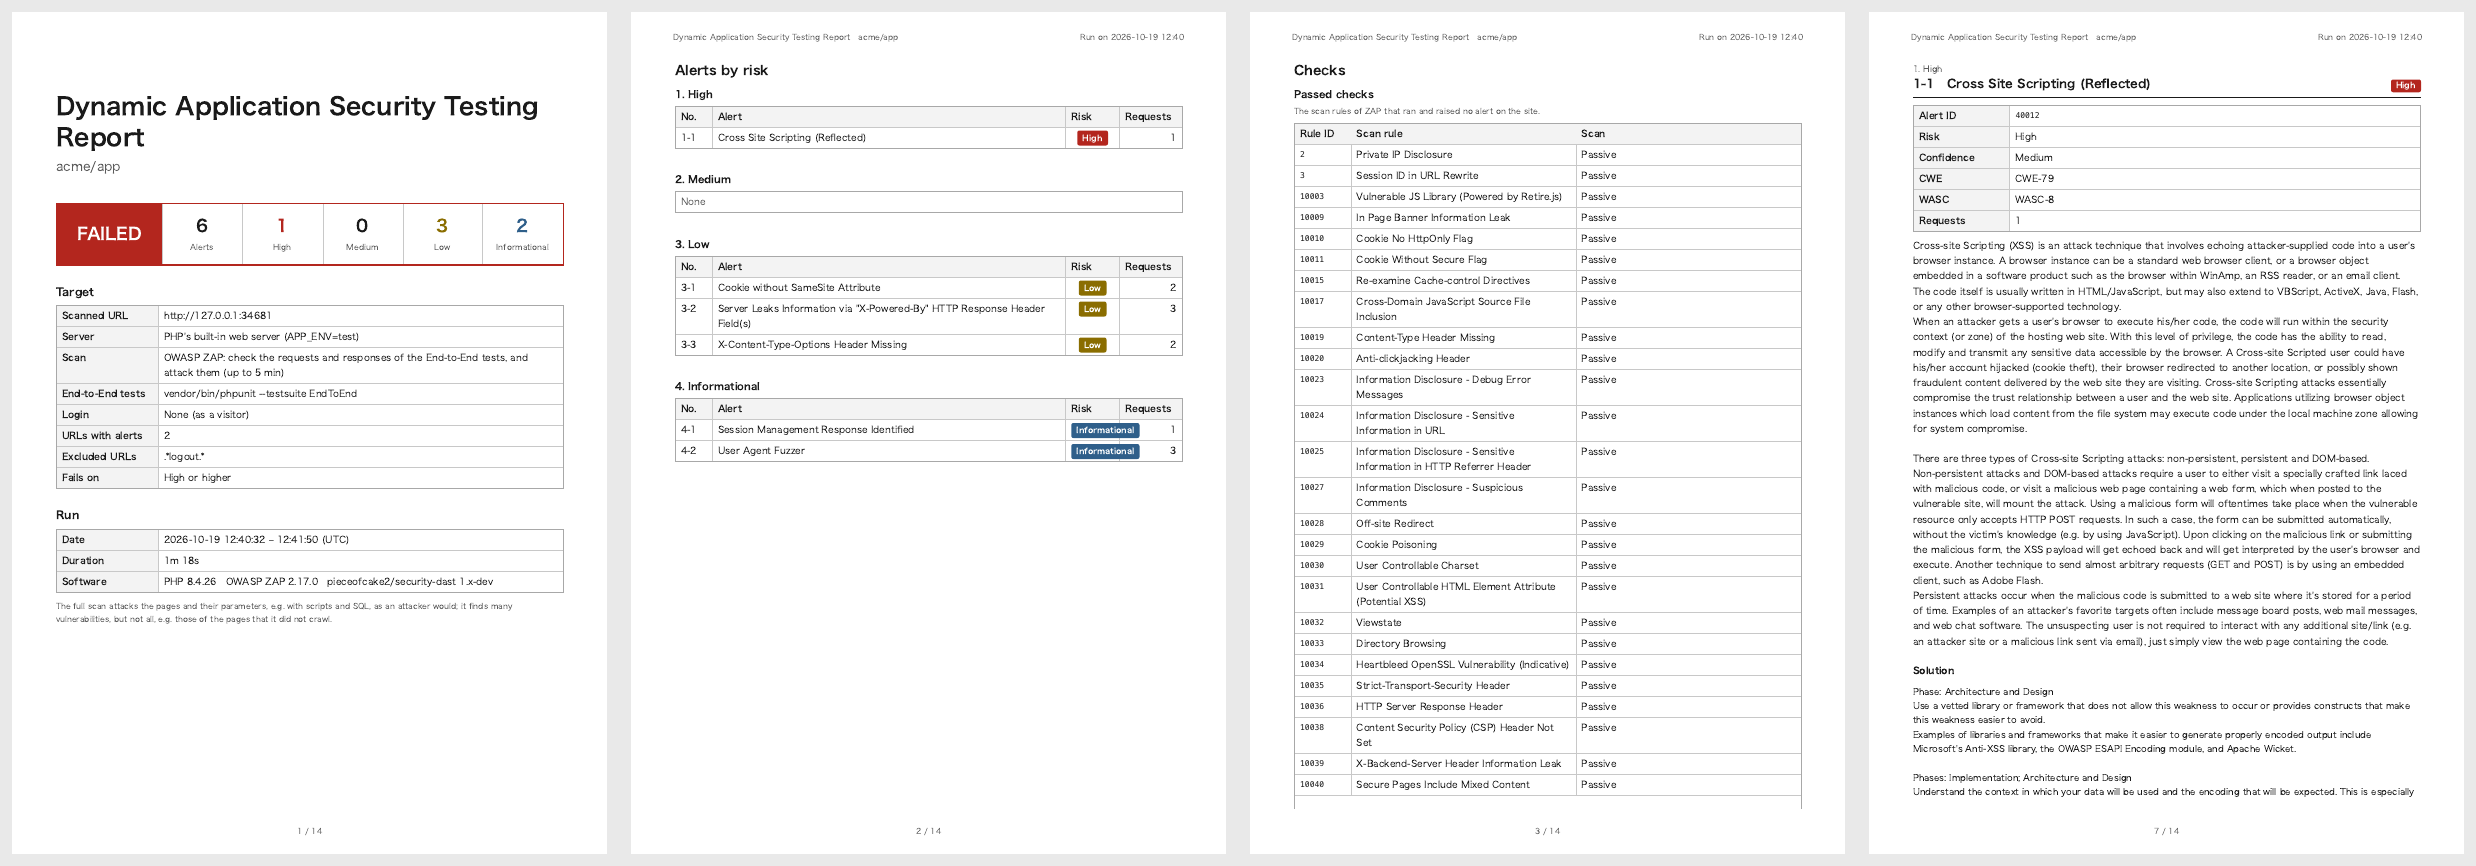Select the '2 Informational' summary count cell
The width and height of the screenshot is (2476, 866).
pos(522,234)
